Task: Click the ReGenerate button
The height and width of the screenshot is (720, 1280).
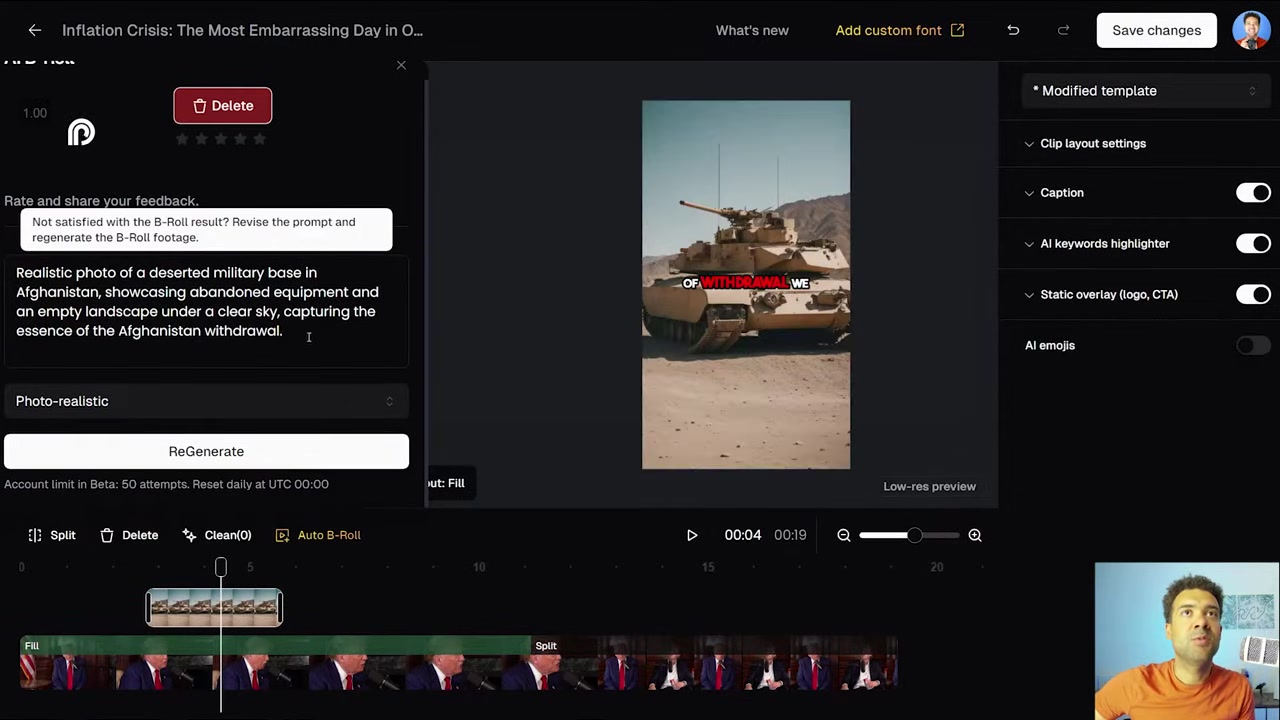Action: 206,451
